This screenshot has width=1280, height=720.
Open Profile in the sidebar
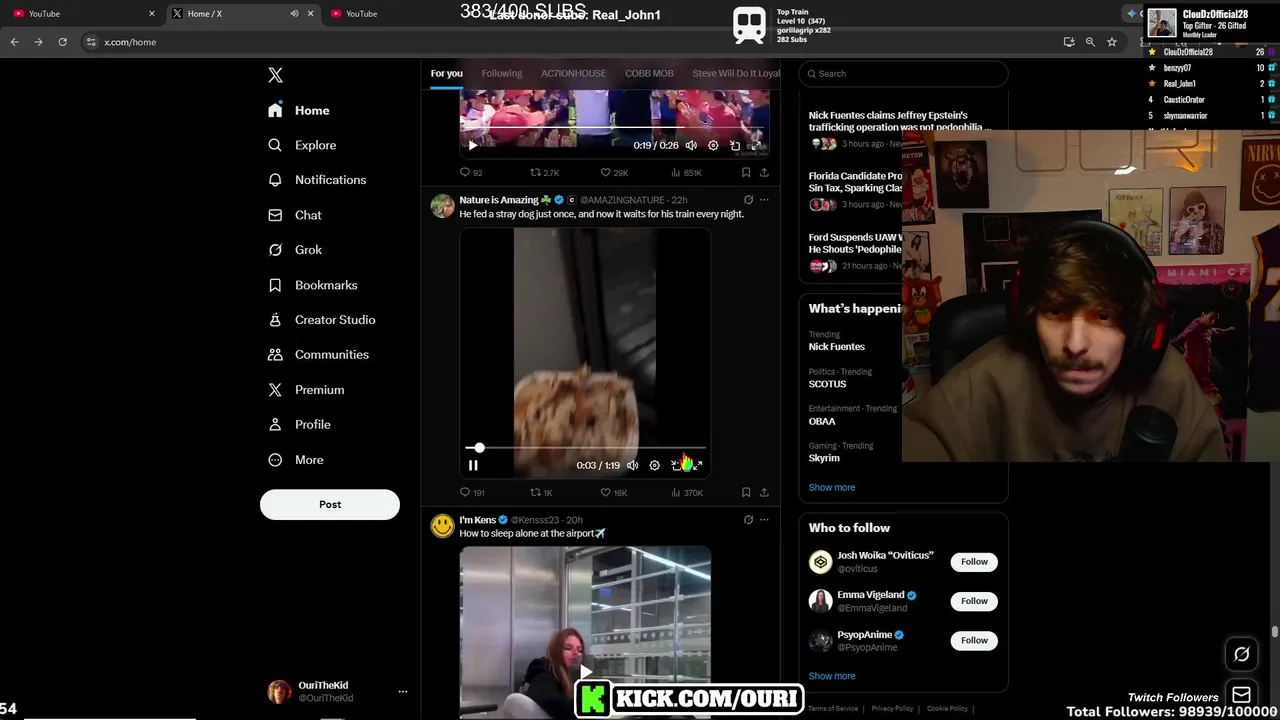coord(299,425)
